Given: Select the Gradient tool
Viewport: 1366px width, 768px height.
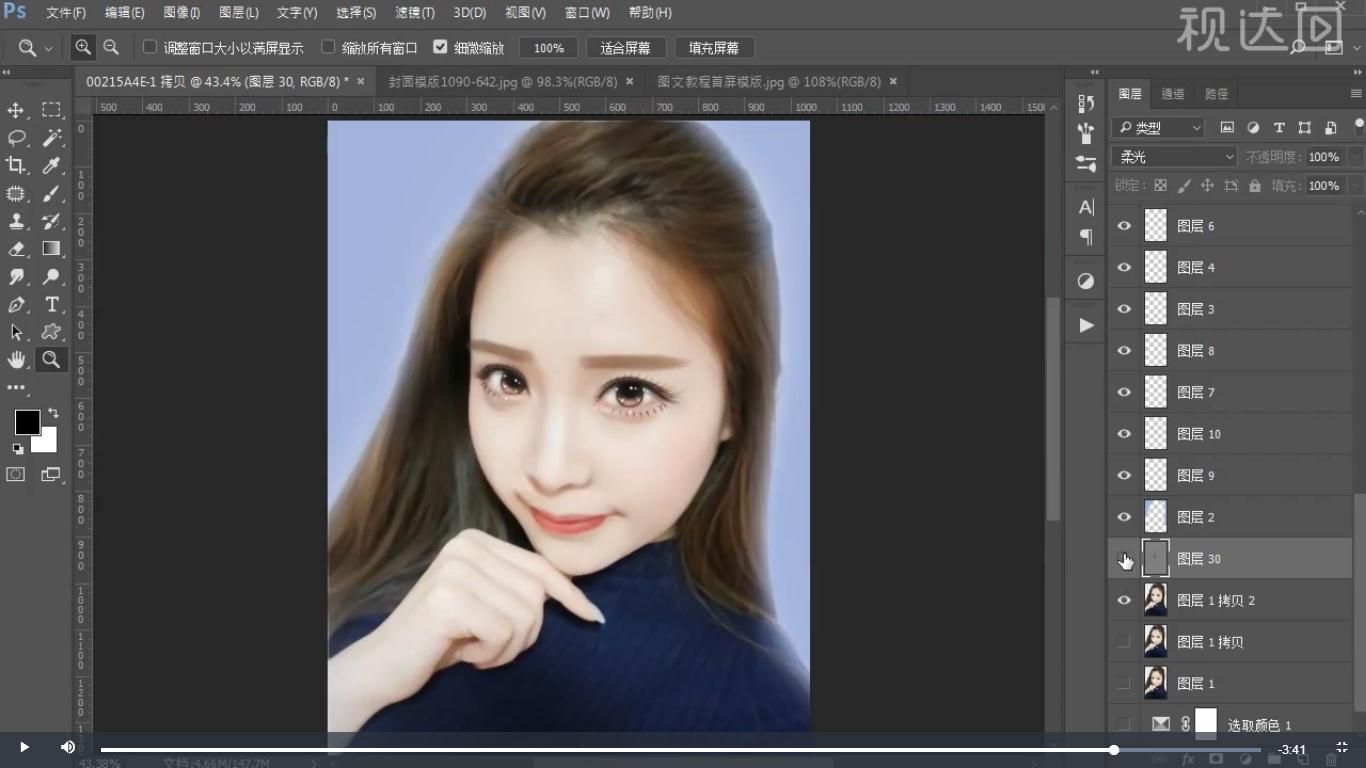Looking at the screenshot, I should click(x=51, y=249).
